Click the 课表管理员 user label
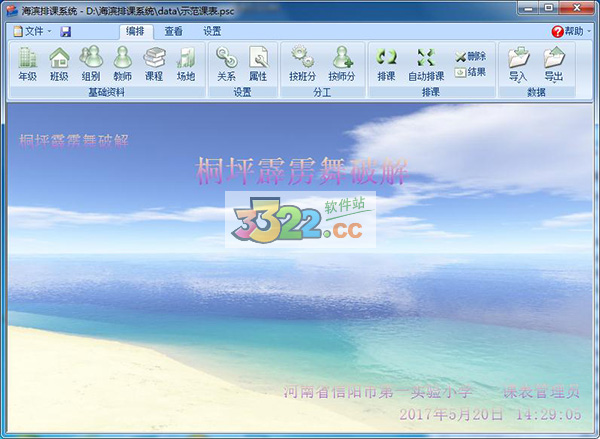Screen dimensions: 600x439 541,392
